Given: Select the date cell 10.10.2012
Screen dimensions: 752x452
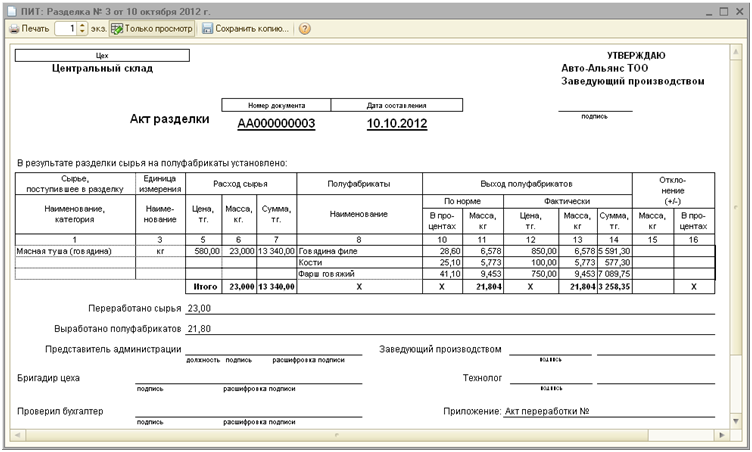Looking at the screenshot, I should [396, 124].
